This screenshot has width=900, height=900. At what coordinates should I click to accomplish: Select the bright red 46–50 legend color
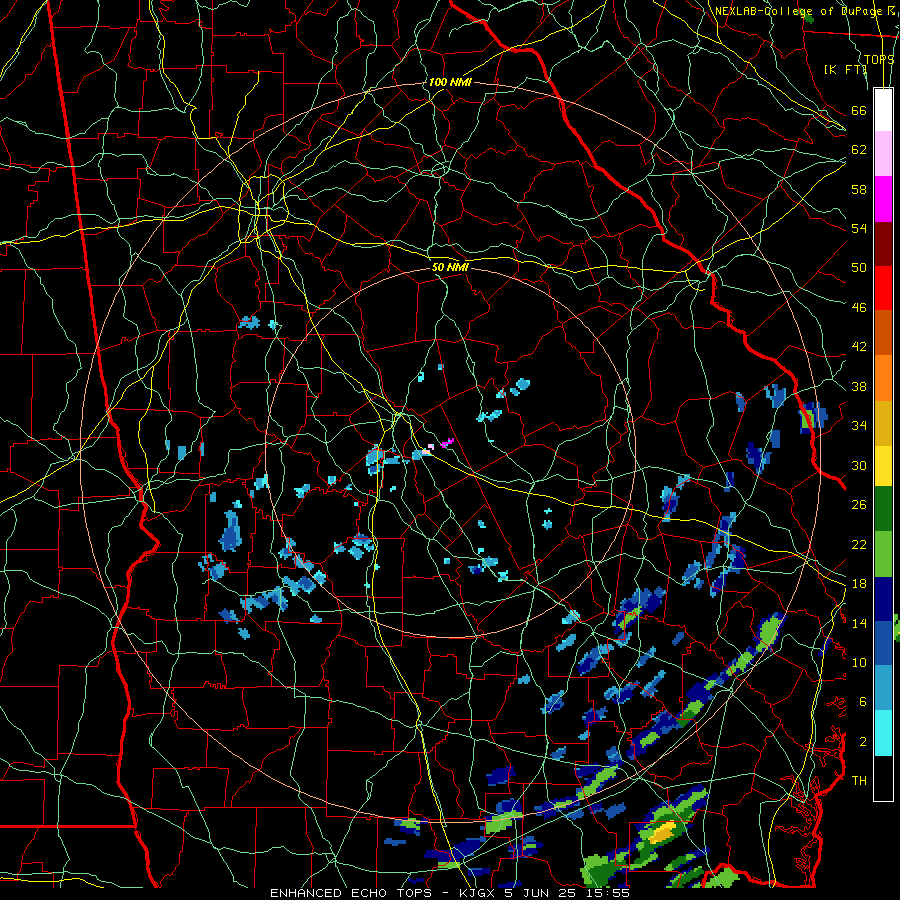(883, 288)
